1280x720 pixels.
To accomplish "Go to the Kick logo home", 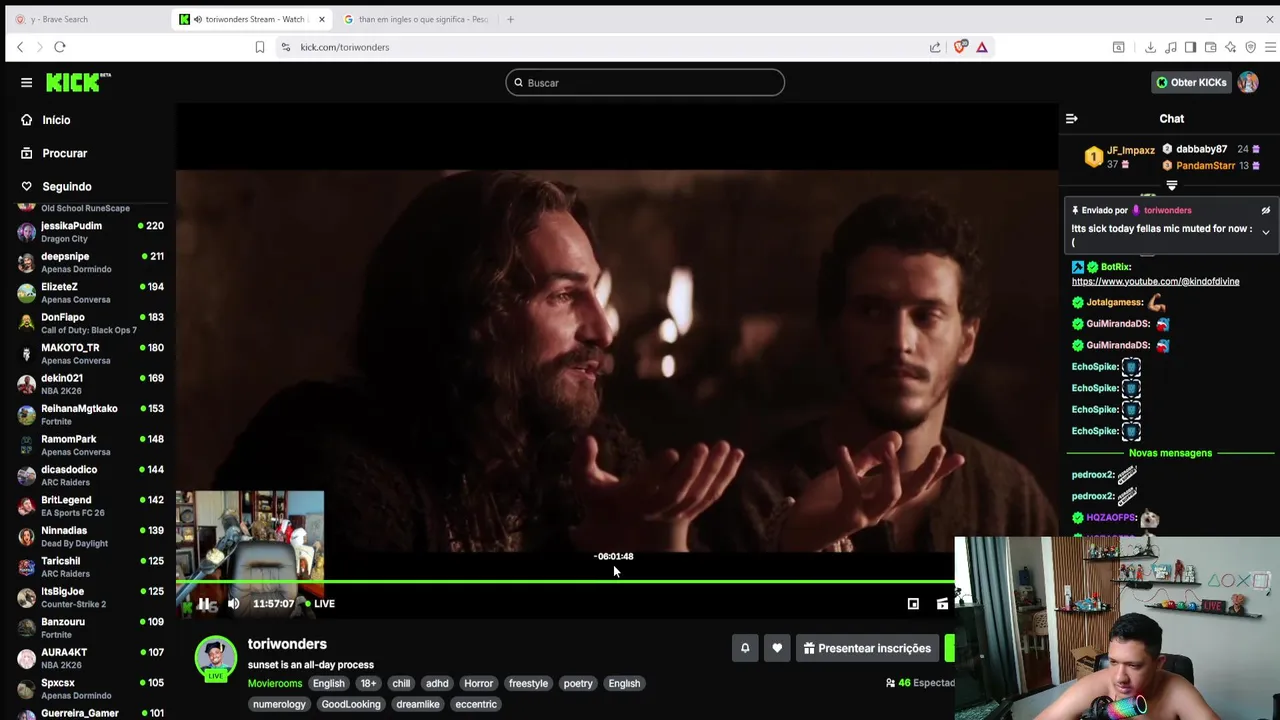I will [78, 82].
